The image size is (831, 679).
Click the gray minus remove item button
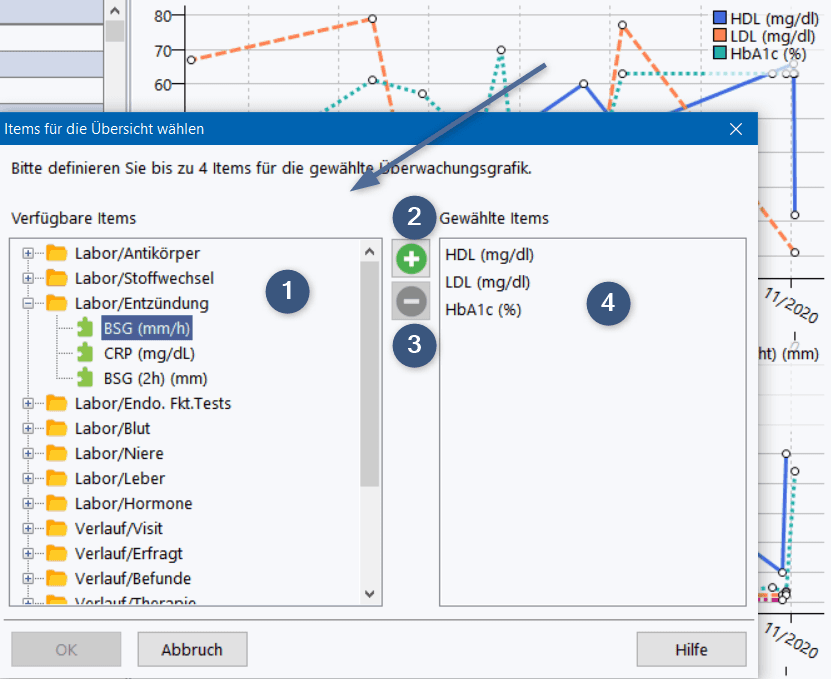pyautogui.click(x=410, y=300)
